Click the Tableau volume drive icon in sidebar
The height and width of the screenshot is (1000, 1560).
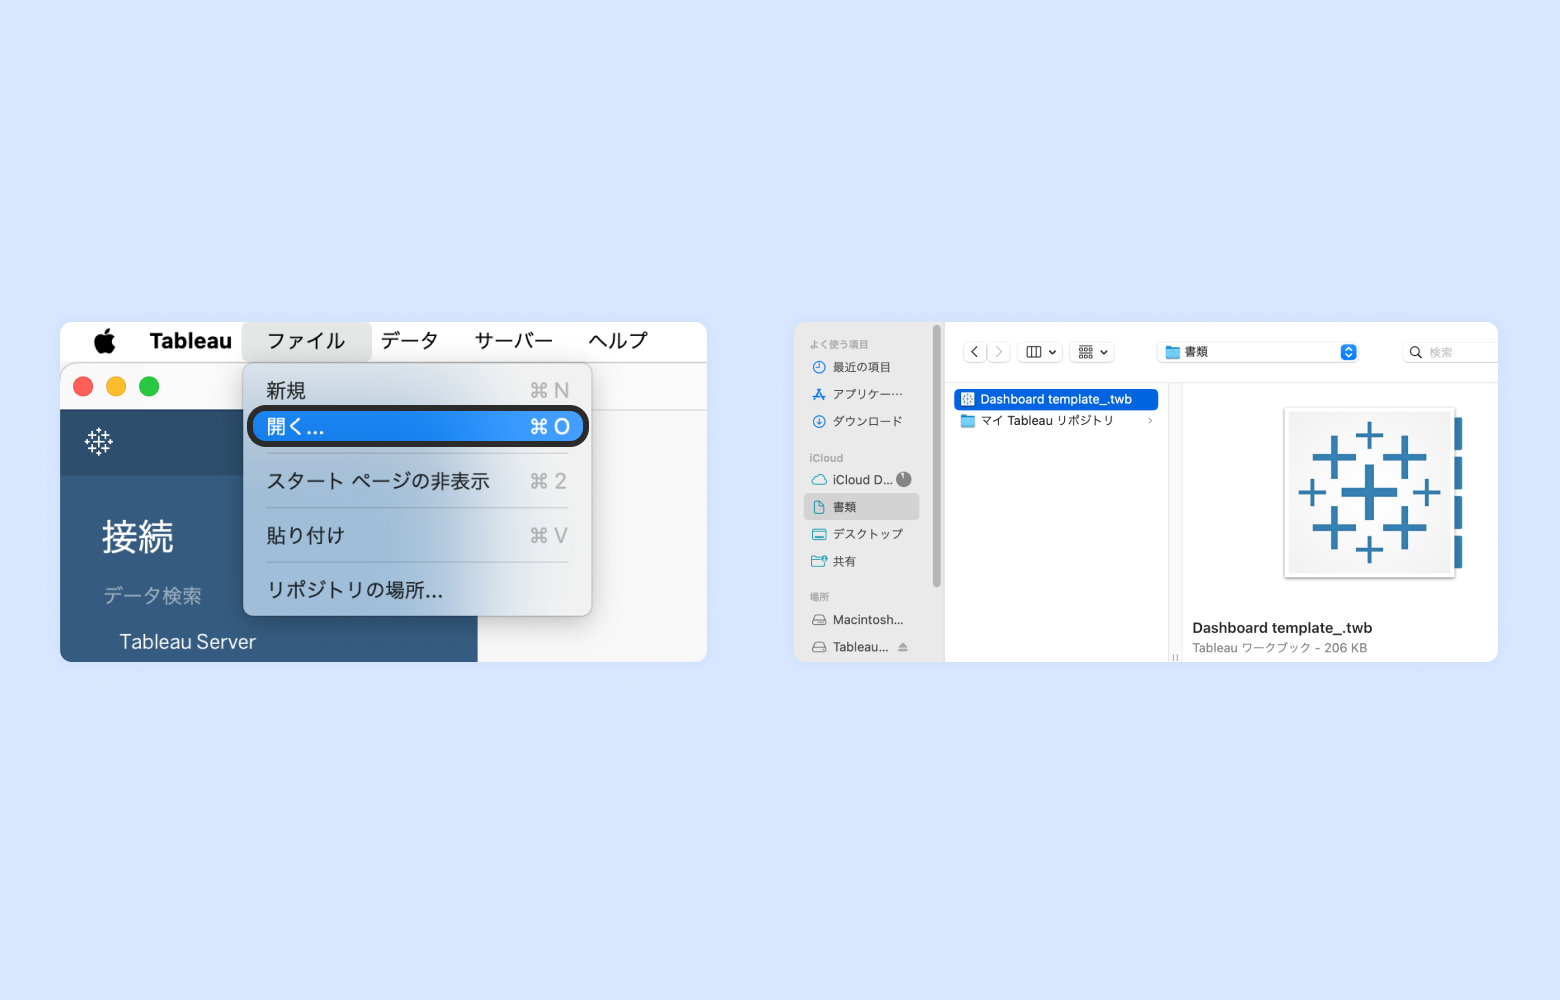[x=819, y=647]
